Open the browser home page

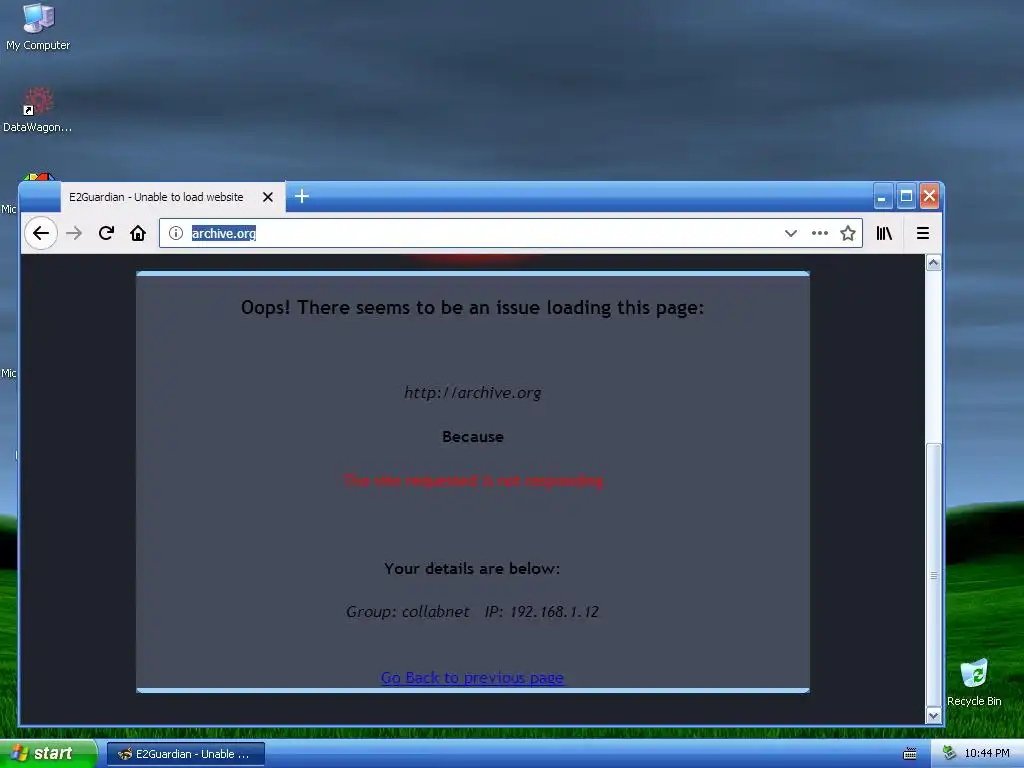(138, 233)
